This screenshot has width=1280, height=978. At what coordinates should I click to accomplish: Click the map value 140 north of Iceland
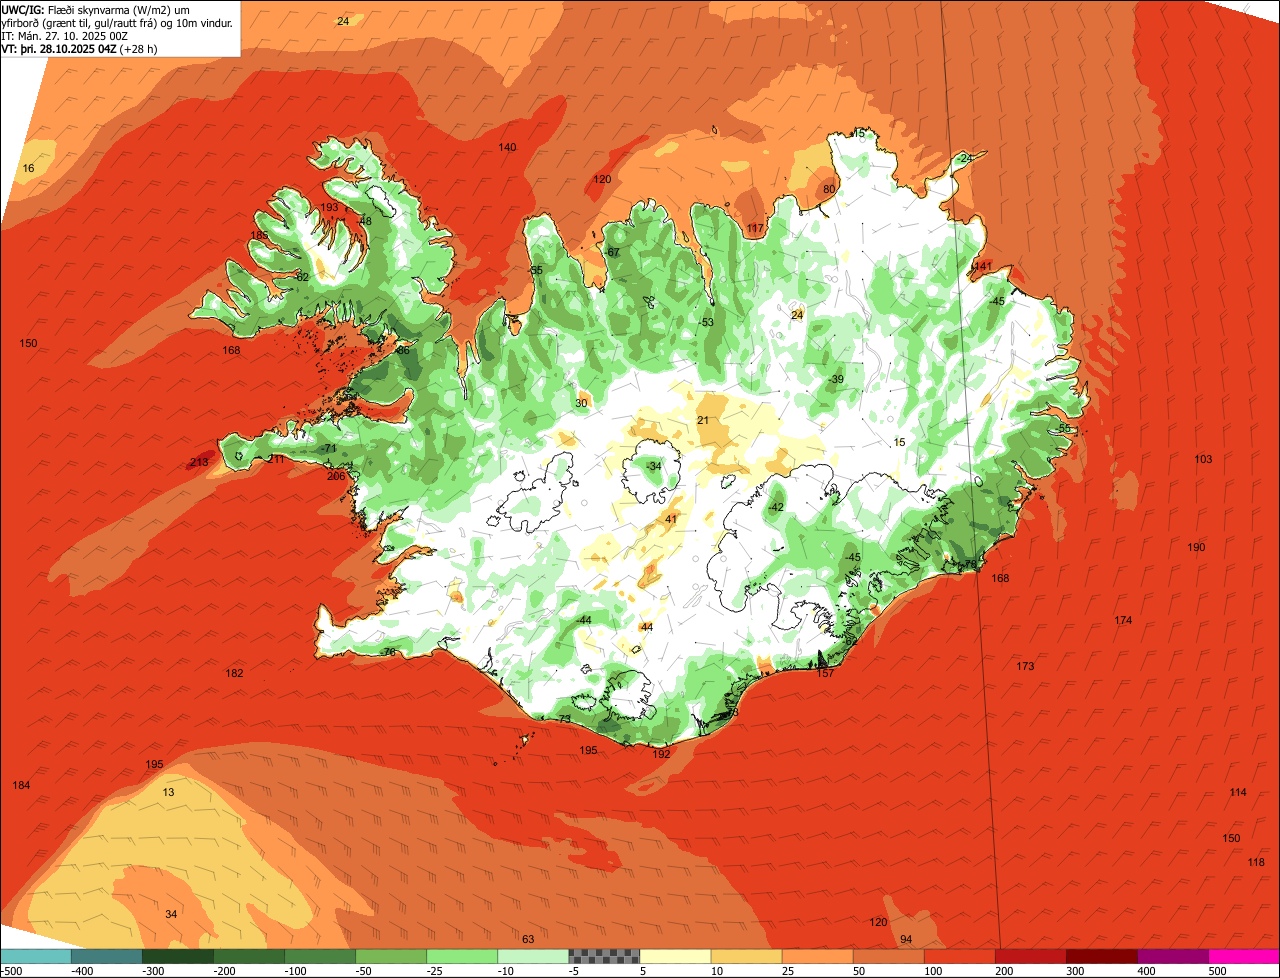pyautogui.click(x=507, y=147)
